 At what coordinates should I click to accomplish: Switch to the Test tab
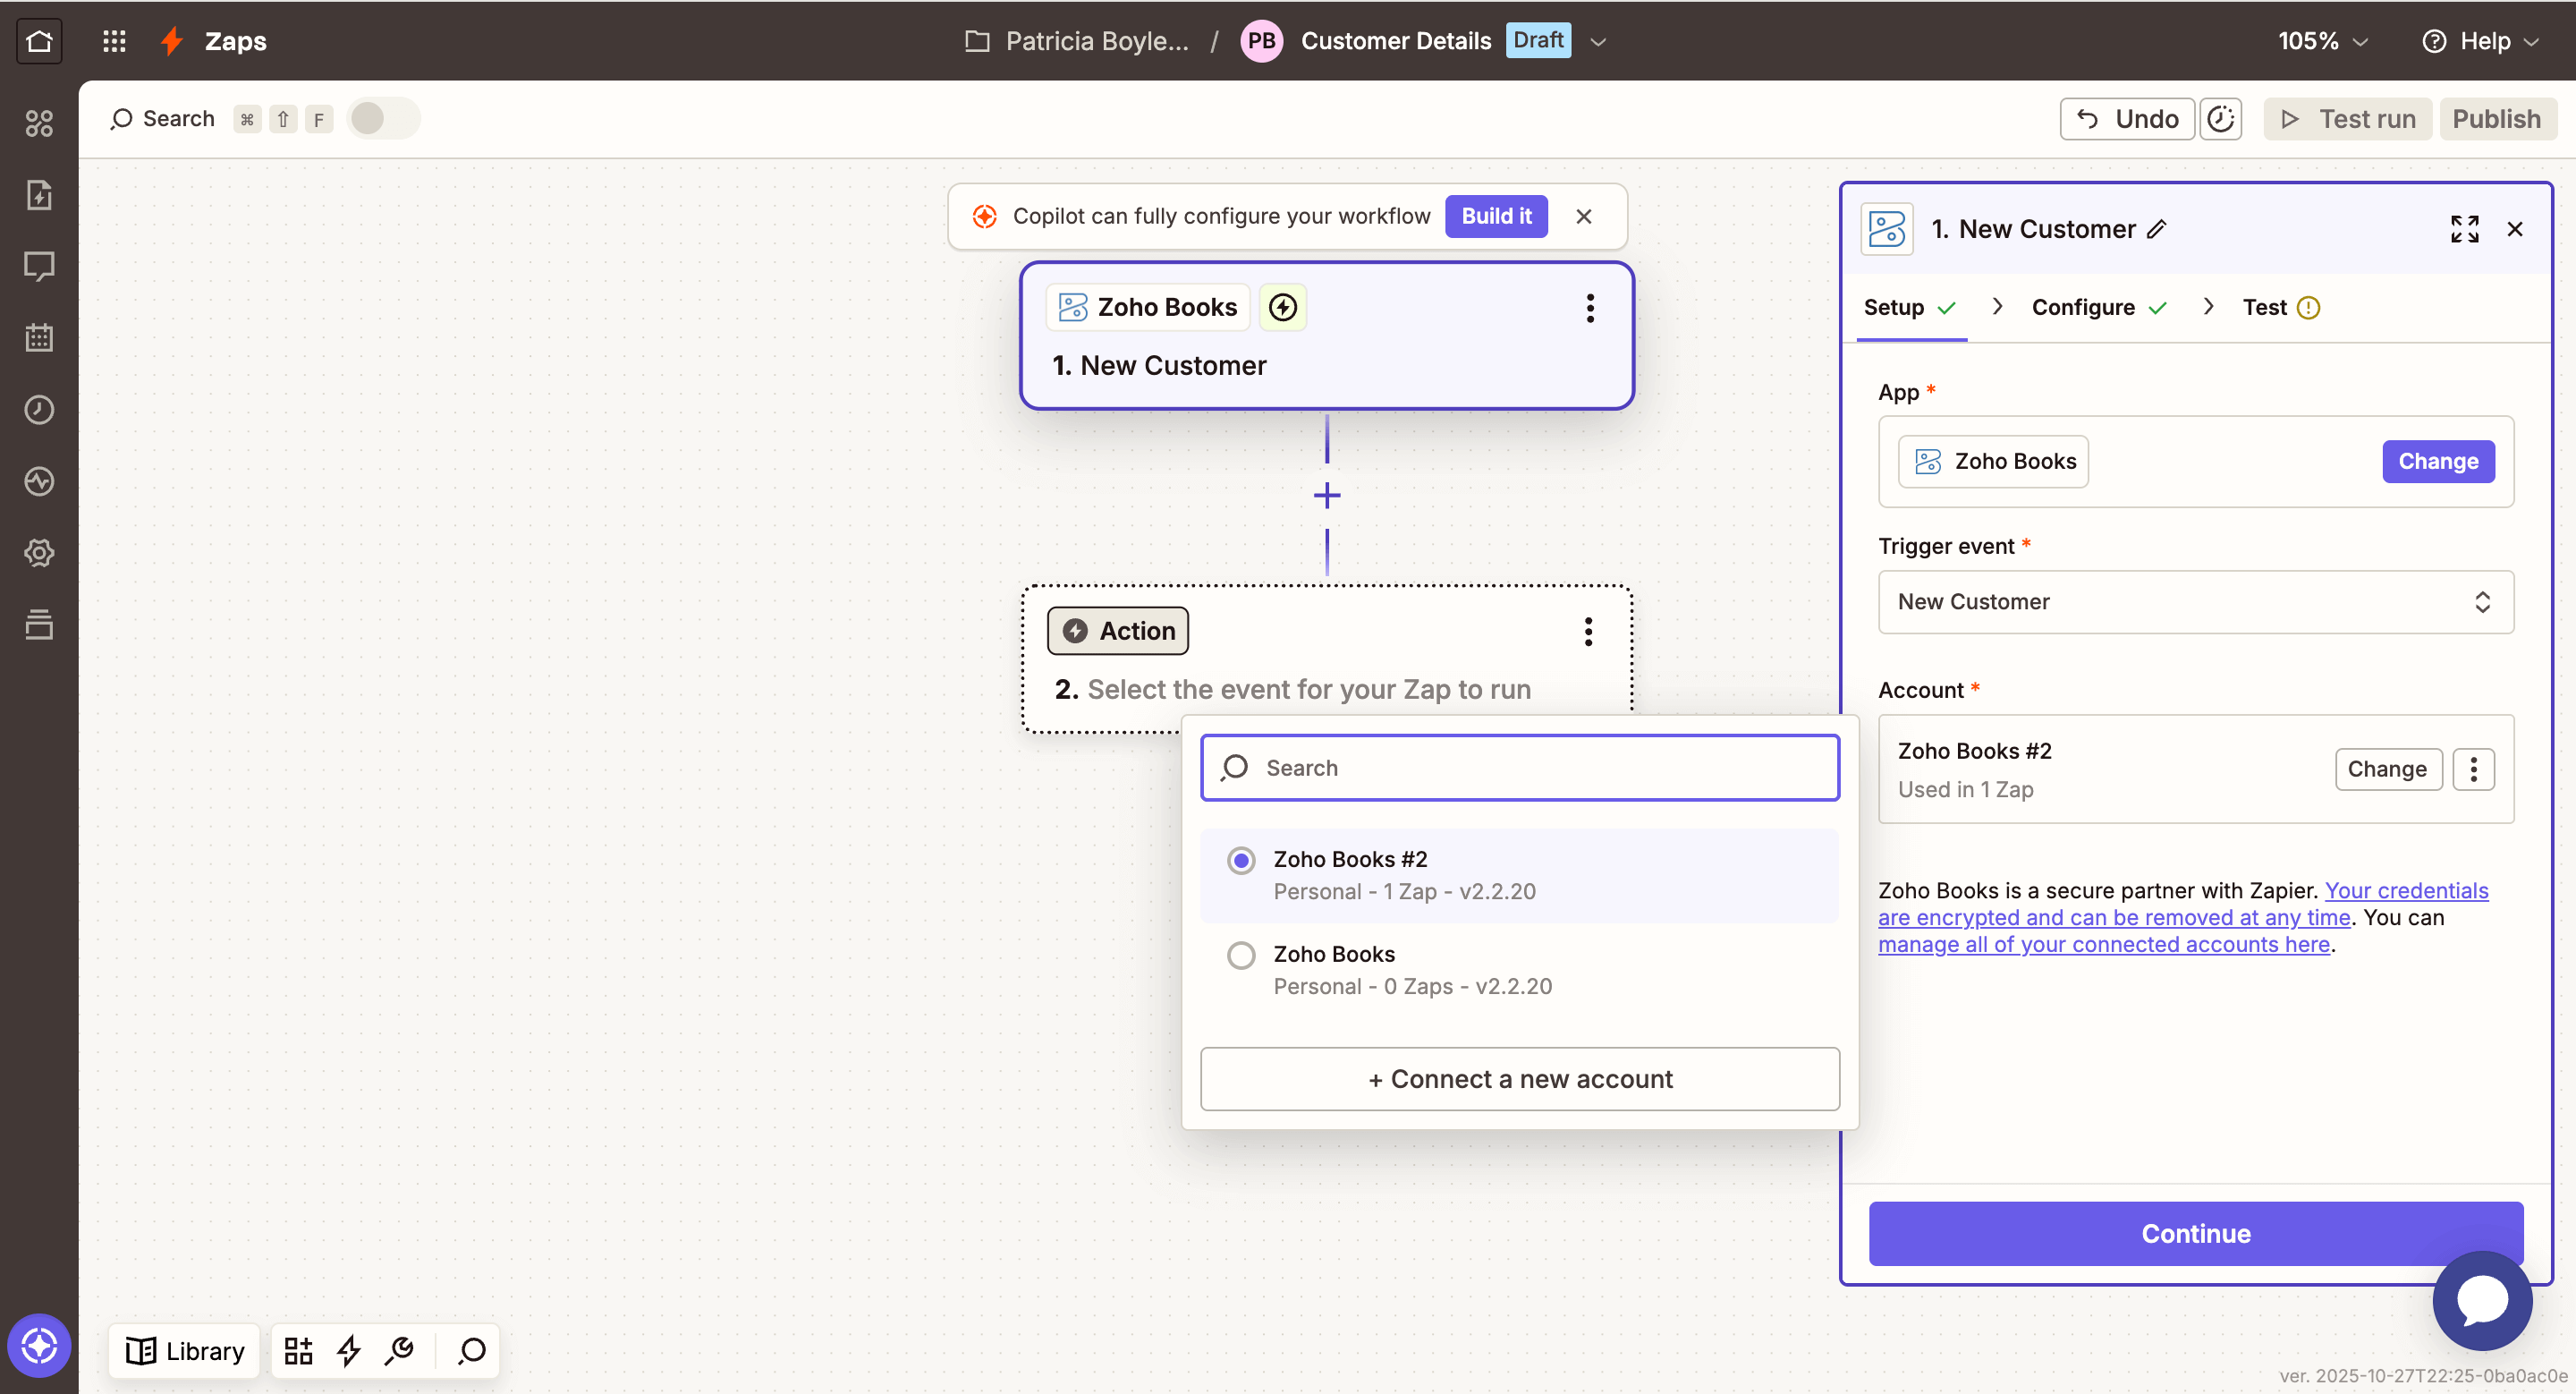(x=2264, y=307)
